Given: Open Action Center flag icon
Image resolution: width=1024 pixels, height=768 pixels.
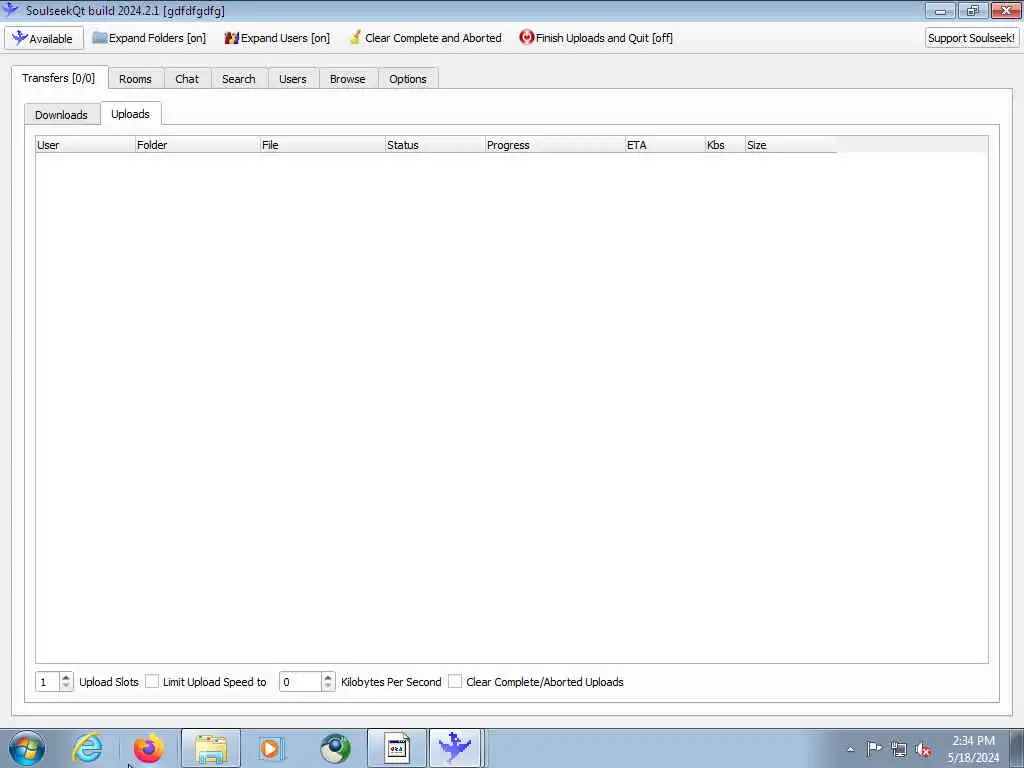Looking at the screenshot, I should click(x=874, y=748).
